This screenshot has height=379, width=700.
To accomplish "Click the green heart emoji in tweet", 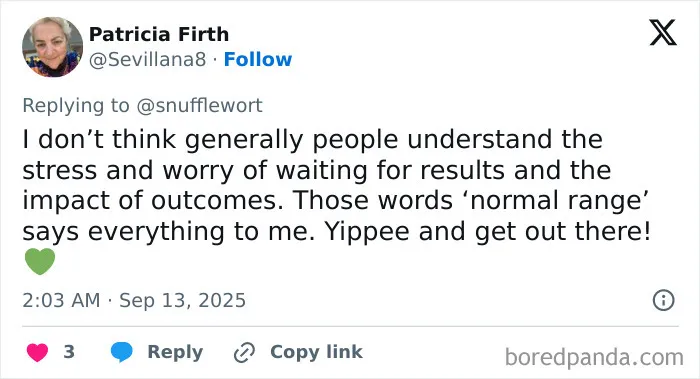I will coord(40,262).
